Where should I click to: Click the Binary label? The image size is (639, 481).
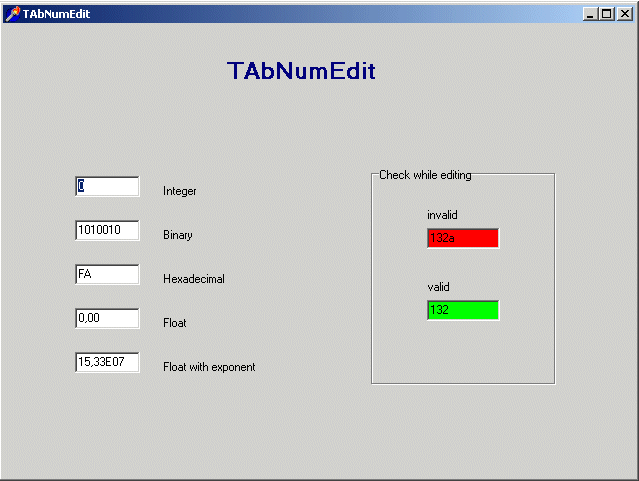178,235
